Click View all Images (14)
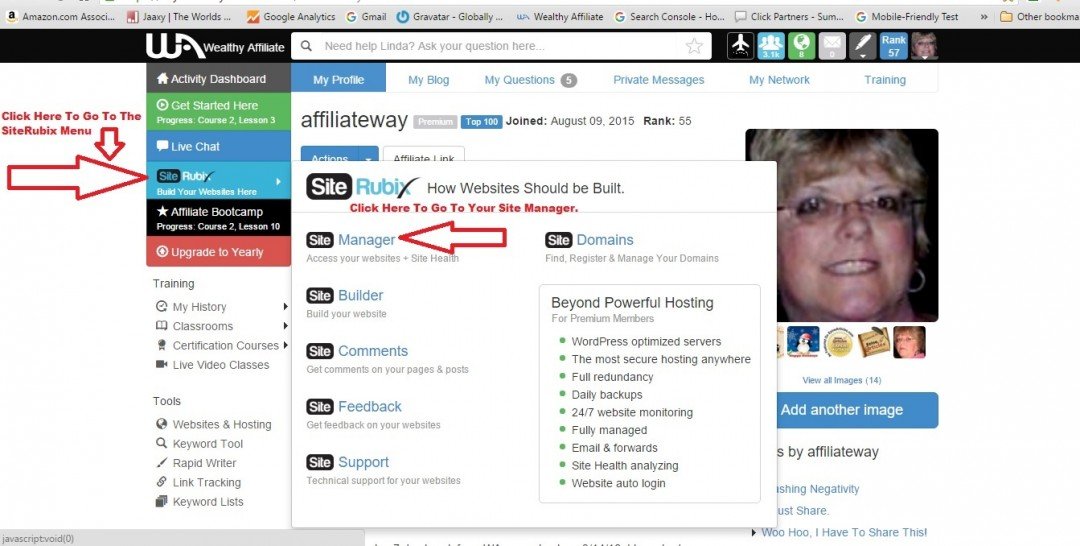 coord(842,380)
